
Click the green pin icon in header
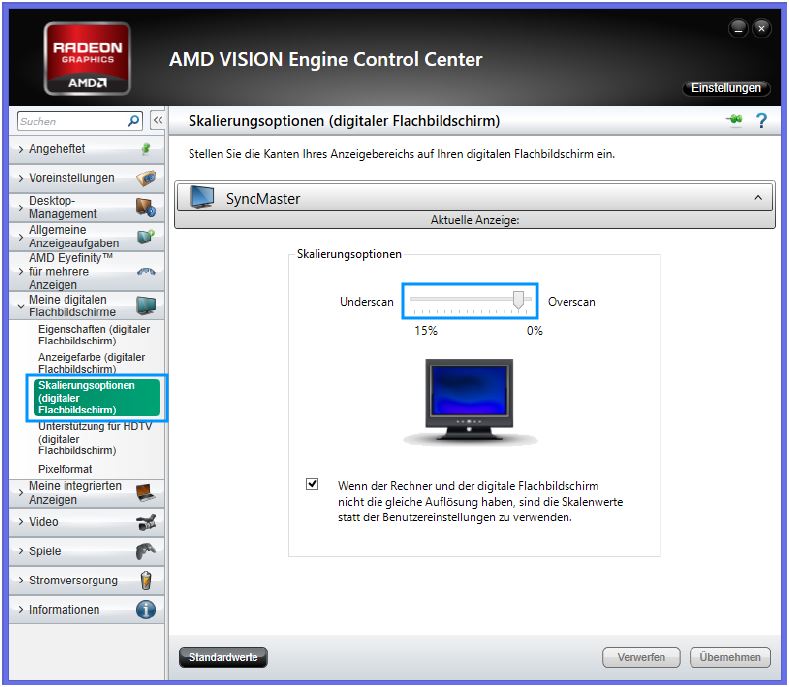pos(735,120)
